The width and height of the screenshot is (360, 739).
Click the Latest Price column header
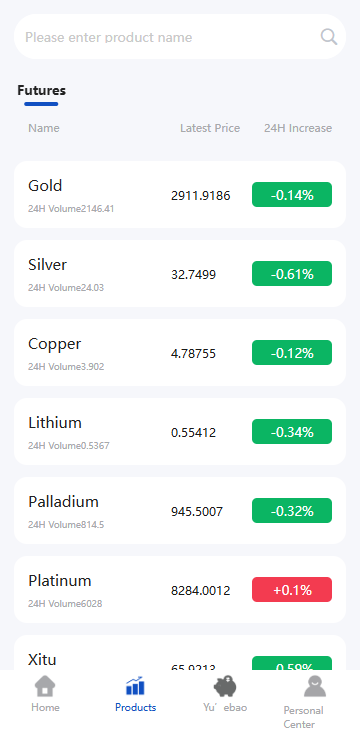(x=210, y=128)
